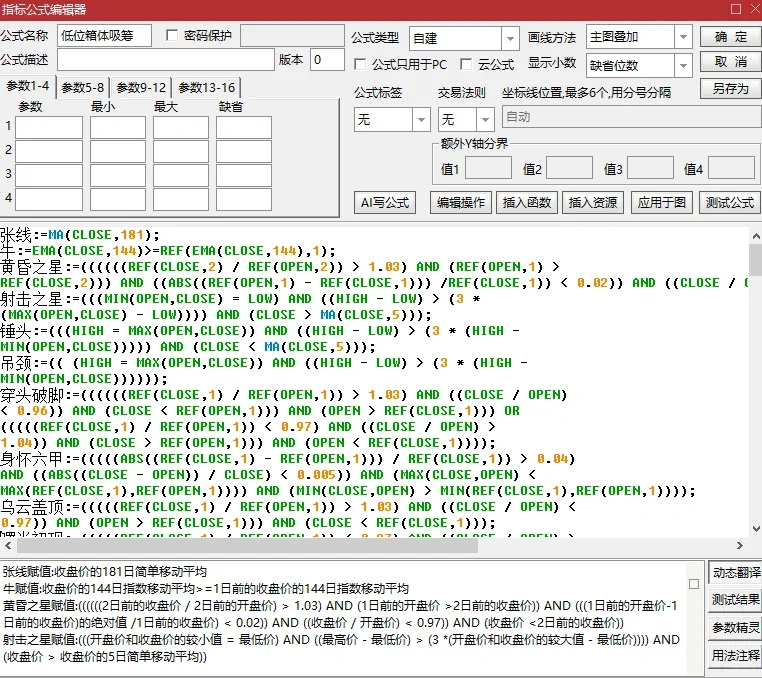Click the 张线:=MA(CLOSE,181) code line
Screen dimensions: 762x678
pyautogui.click(x=80, y=235)
